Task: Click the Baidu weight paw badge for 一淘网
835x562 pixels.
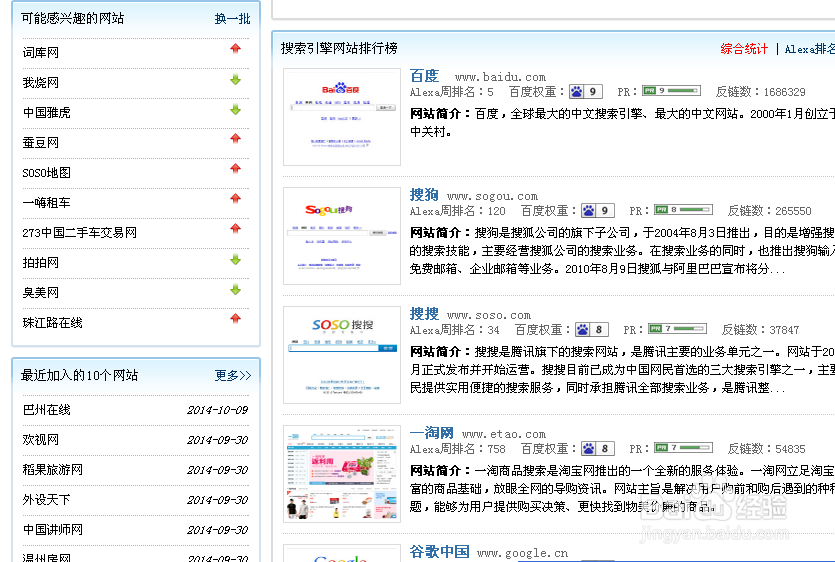Action: pyautogui.click(x=597, y=449)
